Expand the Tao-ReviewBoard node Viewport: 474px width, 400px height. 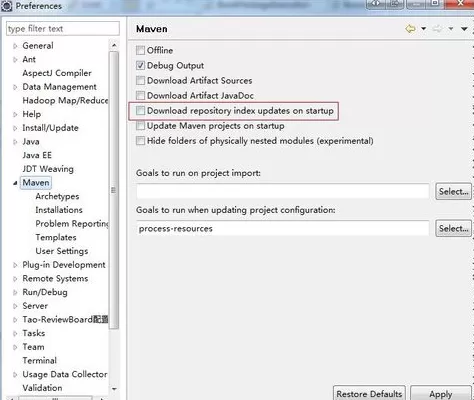(x=15, y=320)
